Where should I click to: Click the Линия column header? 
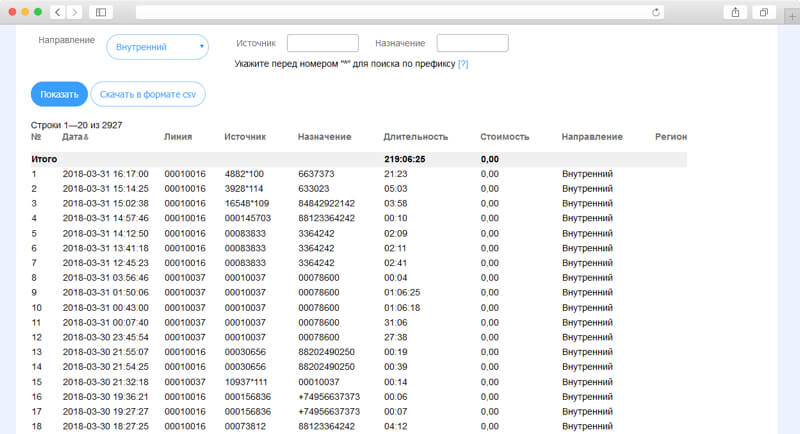(178, 137)
